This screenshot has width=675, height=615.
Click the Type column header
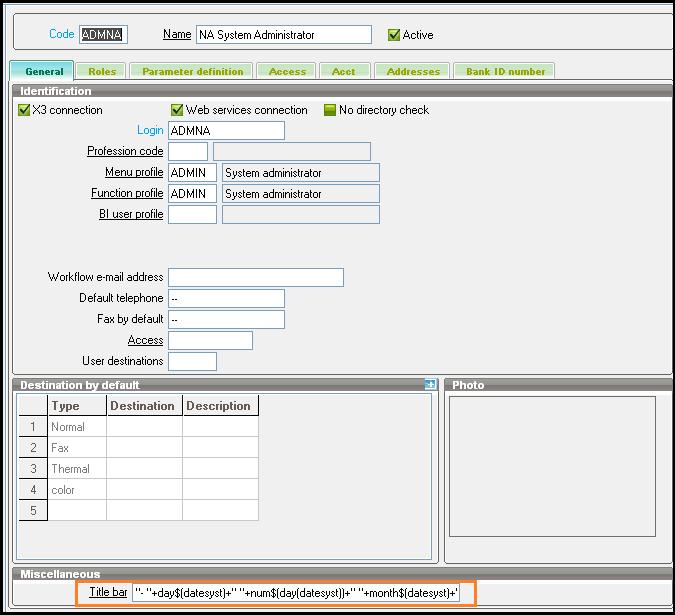[x=77, y=406]
